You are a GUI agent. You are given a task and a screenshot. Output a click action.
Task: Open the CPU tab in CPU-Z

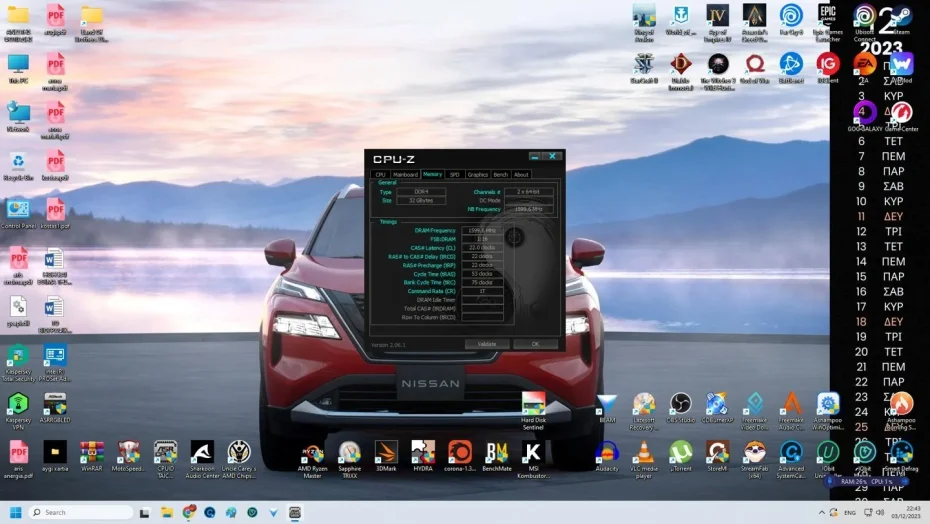[x=380, y=174]
